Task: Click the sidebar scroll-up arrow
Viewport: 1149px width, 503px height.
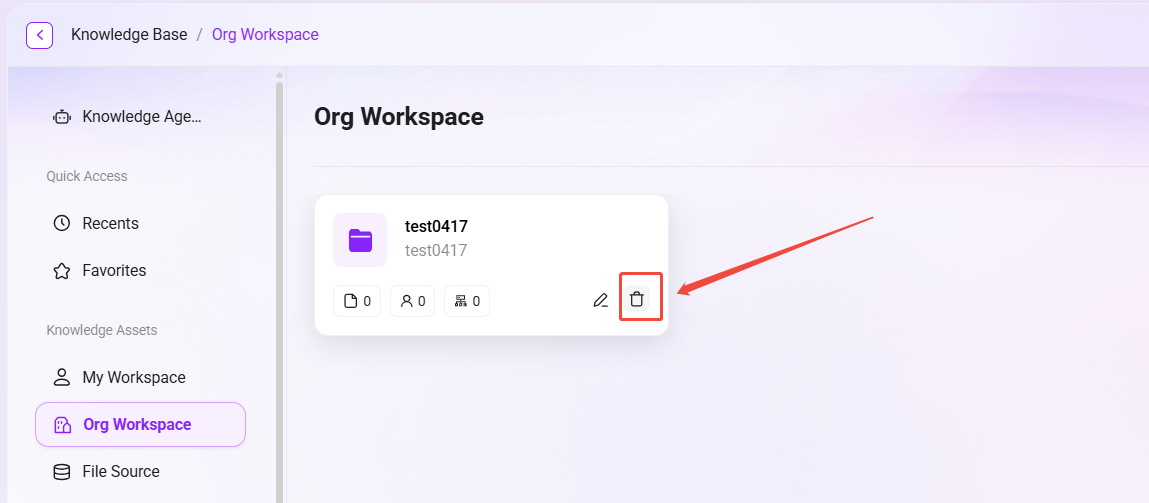Action: pyautogui.click(x=279, y=75)
